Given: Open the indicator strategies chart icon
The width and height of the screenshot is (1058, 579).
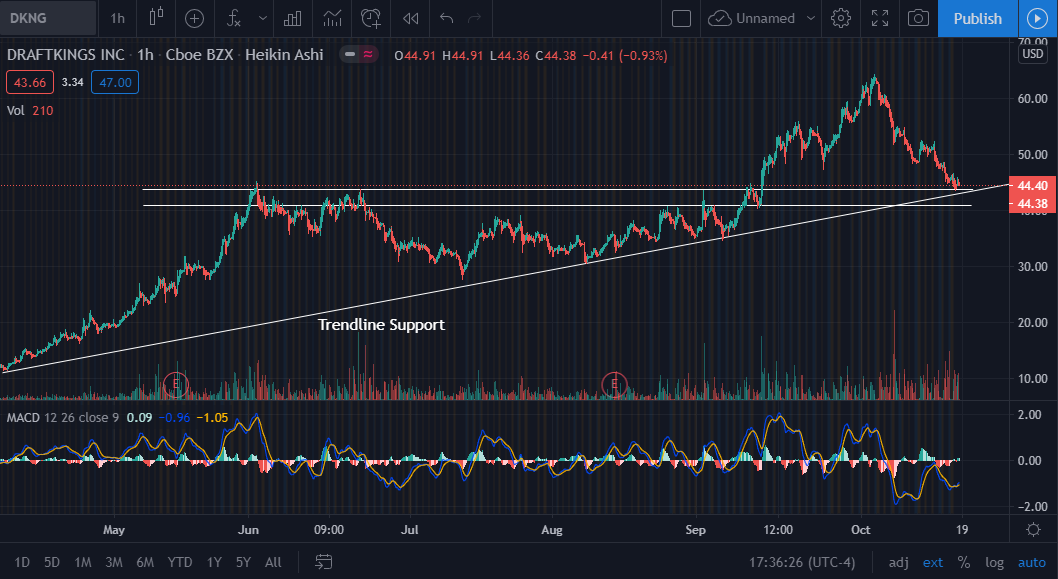Looking at the screenshot, I should point(332,18).
